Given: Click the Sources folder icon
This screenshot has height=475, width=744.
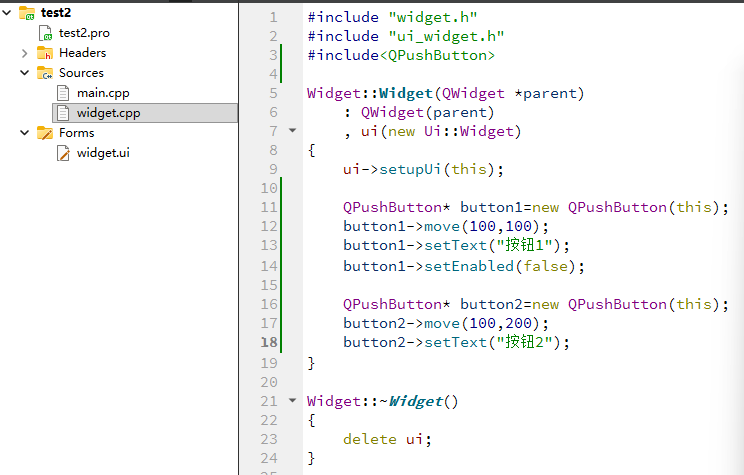Looking at the screenshot, I should (45, 73).
